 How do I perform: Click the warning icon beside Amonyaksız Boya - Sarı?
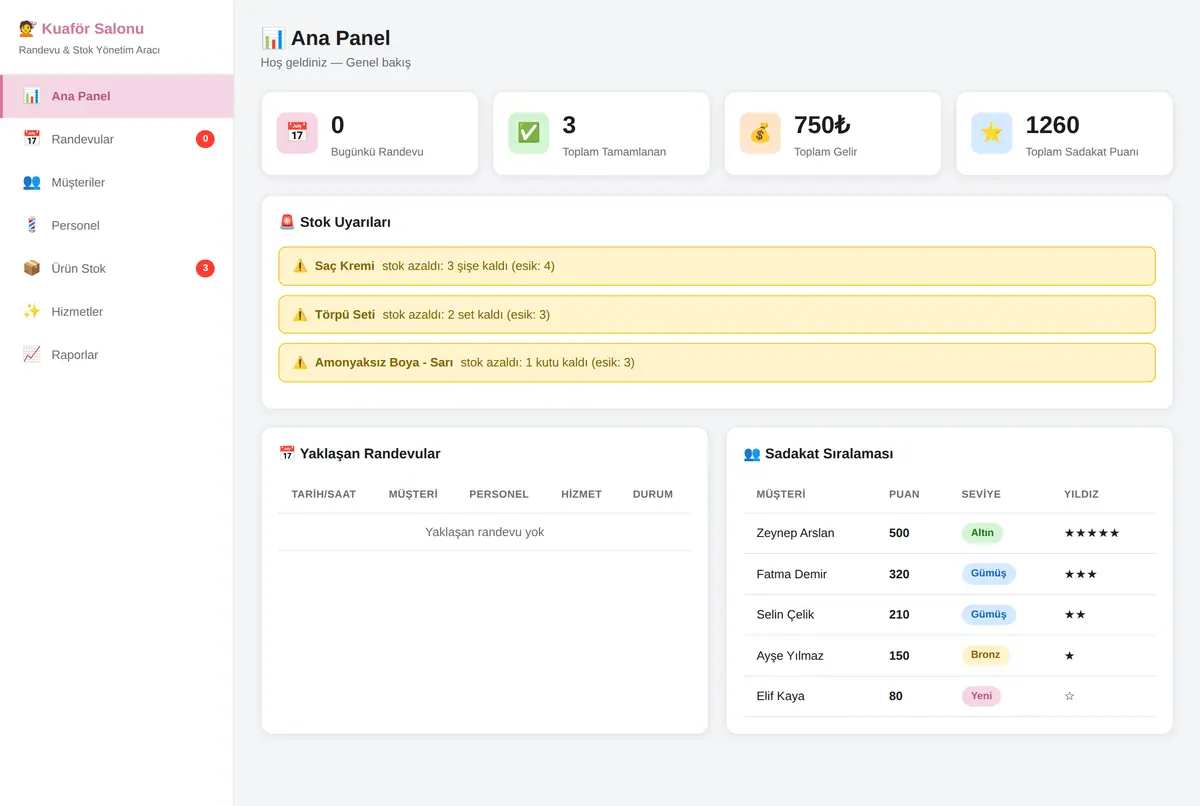coord(300,362)
